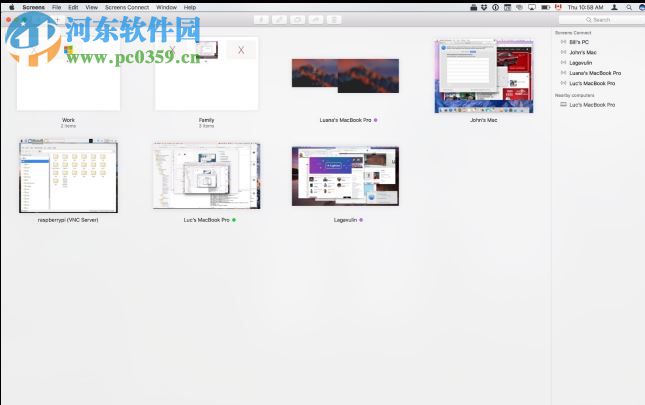Open the Dropbox menu bar icon
The width and height of the screenshot is (645, 405).
coord(484,7)
